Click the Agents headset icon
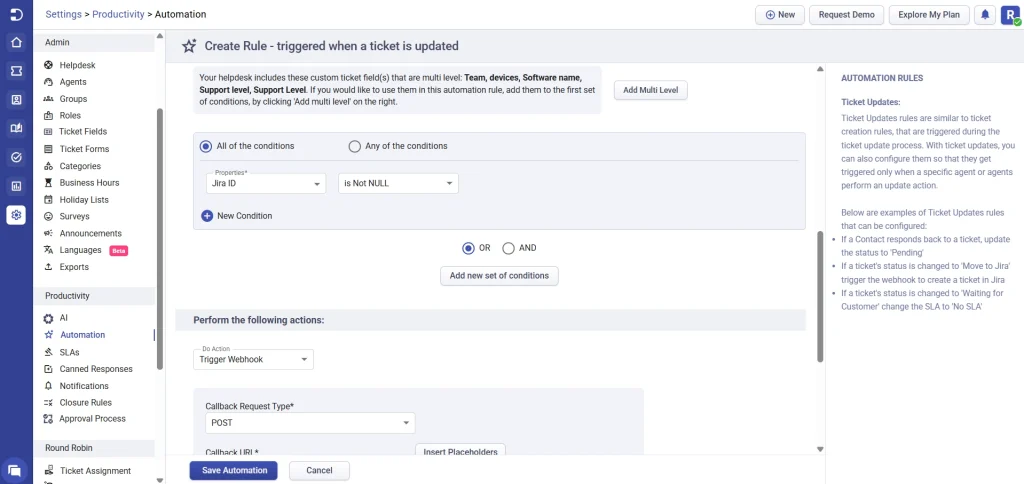This screenshot has height=484, width=1024. click(x=48, y=82)
